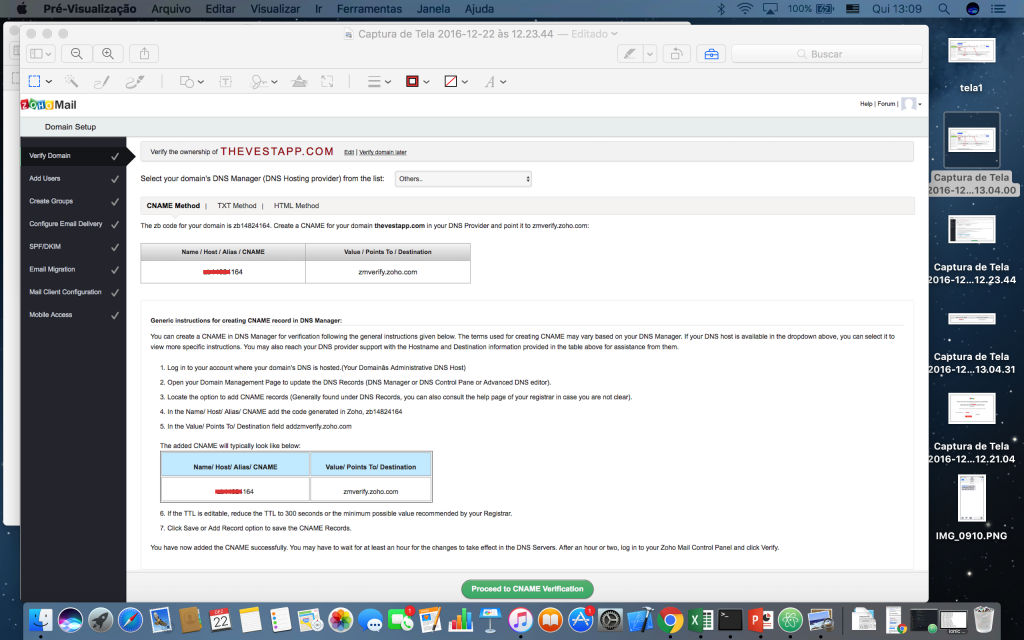Viewport: 1024px width, 640px height.
Task: Select IMG_0910.PNG on the desktop
Action: [971, 498]
